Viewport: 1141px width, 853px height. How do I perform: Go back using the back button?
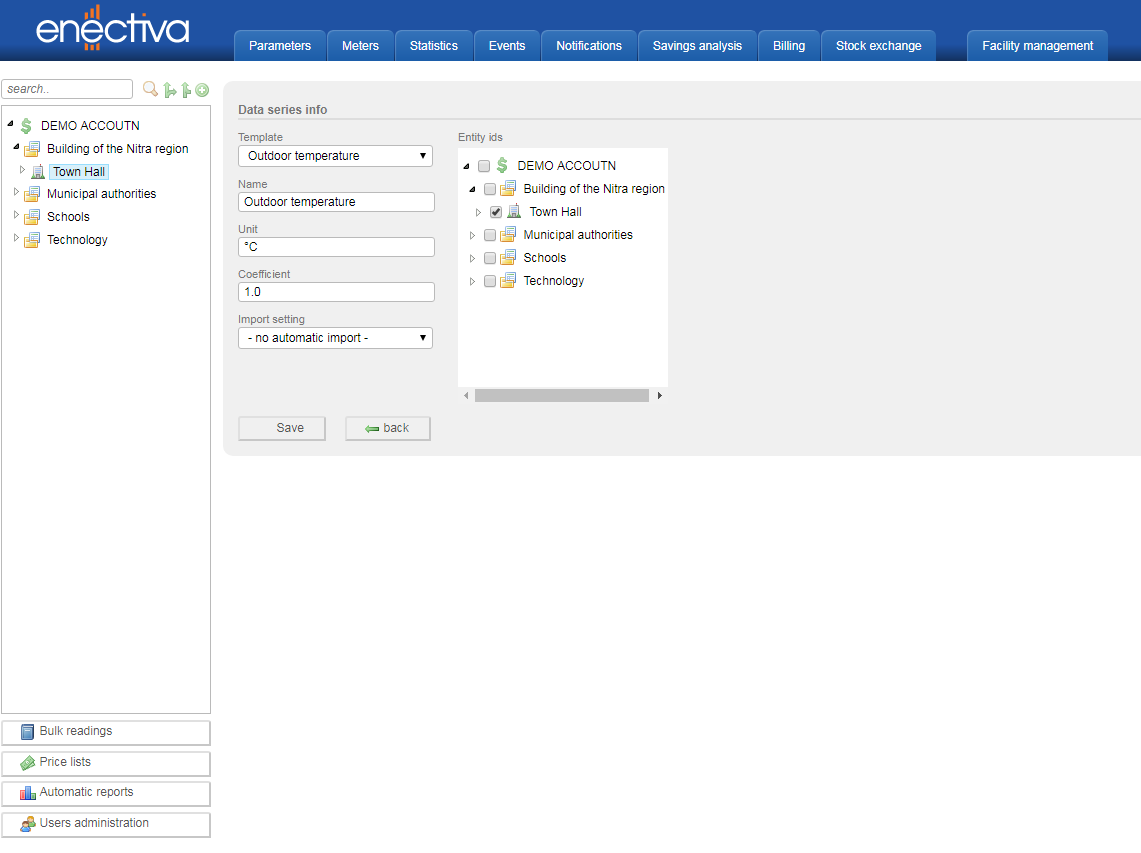pos(388,428)
